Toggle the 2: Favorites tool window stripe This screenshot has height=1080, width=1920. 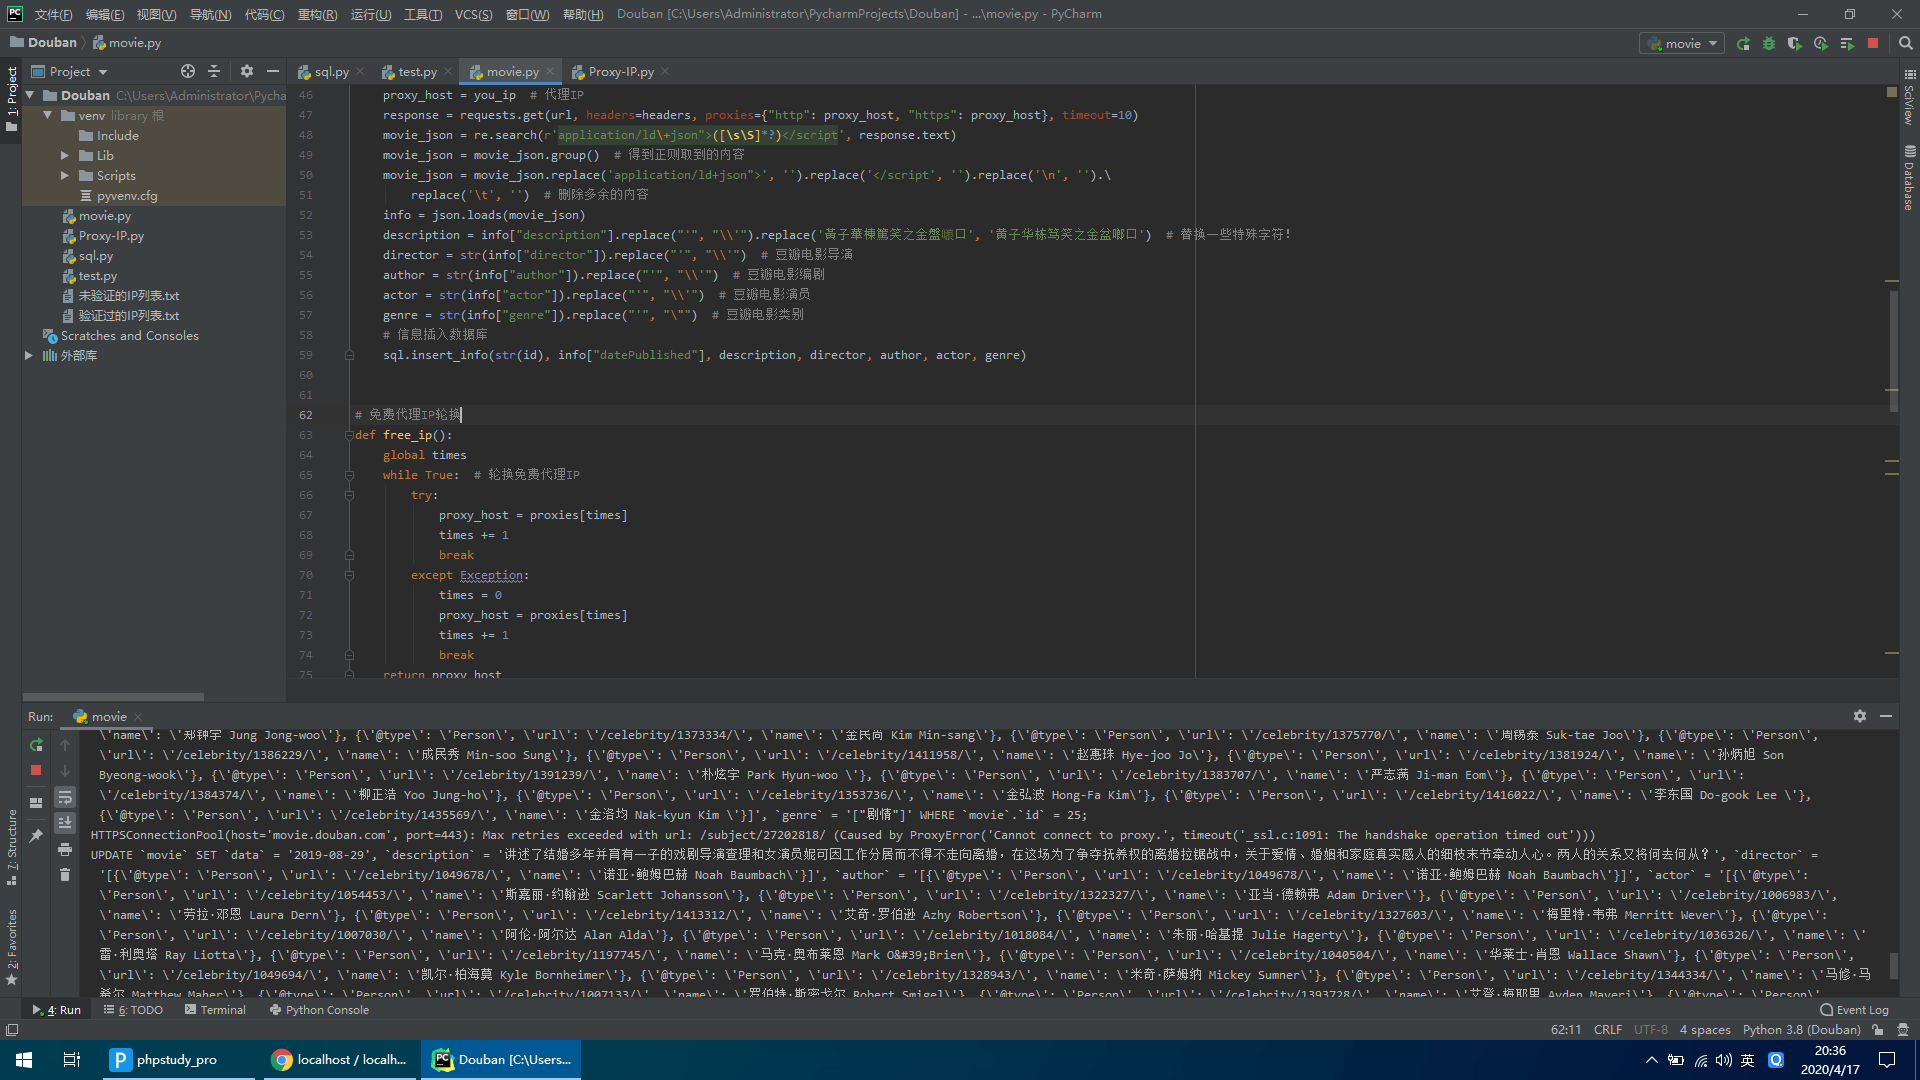tap(12, 947)
